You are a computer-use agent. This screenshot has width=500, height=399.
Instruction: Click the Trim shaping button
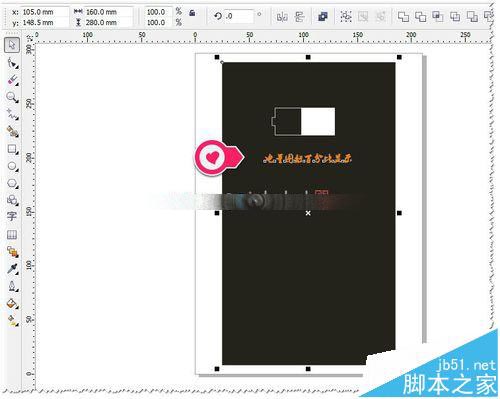[x=421, y=16]
